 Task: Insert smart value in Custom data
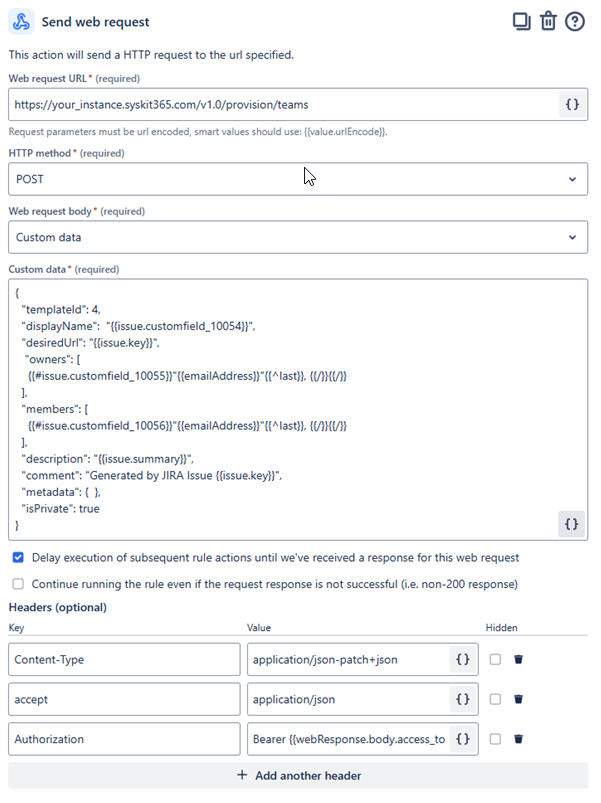(x=571, y=523)
